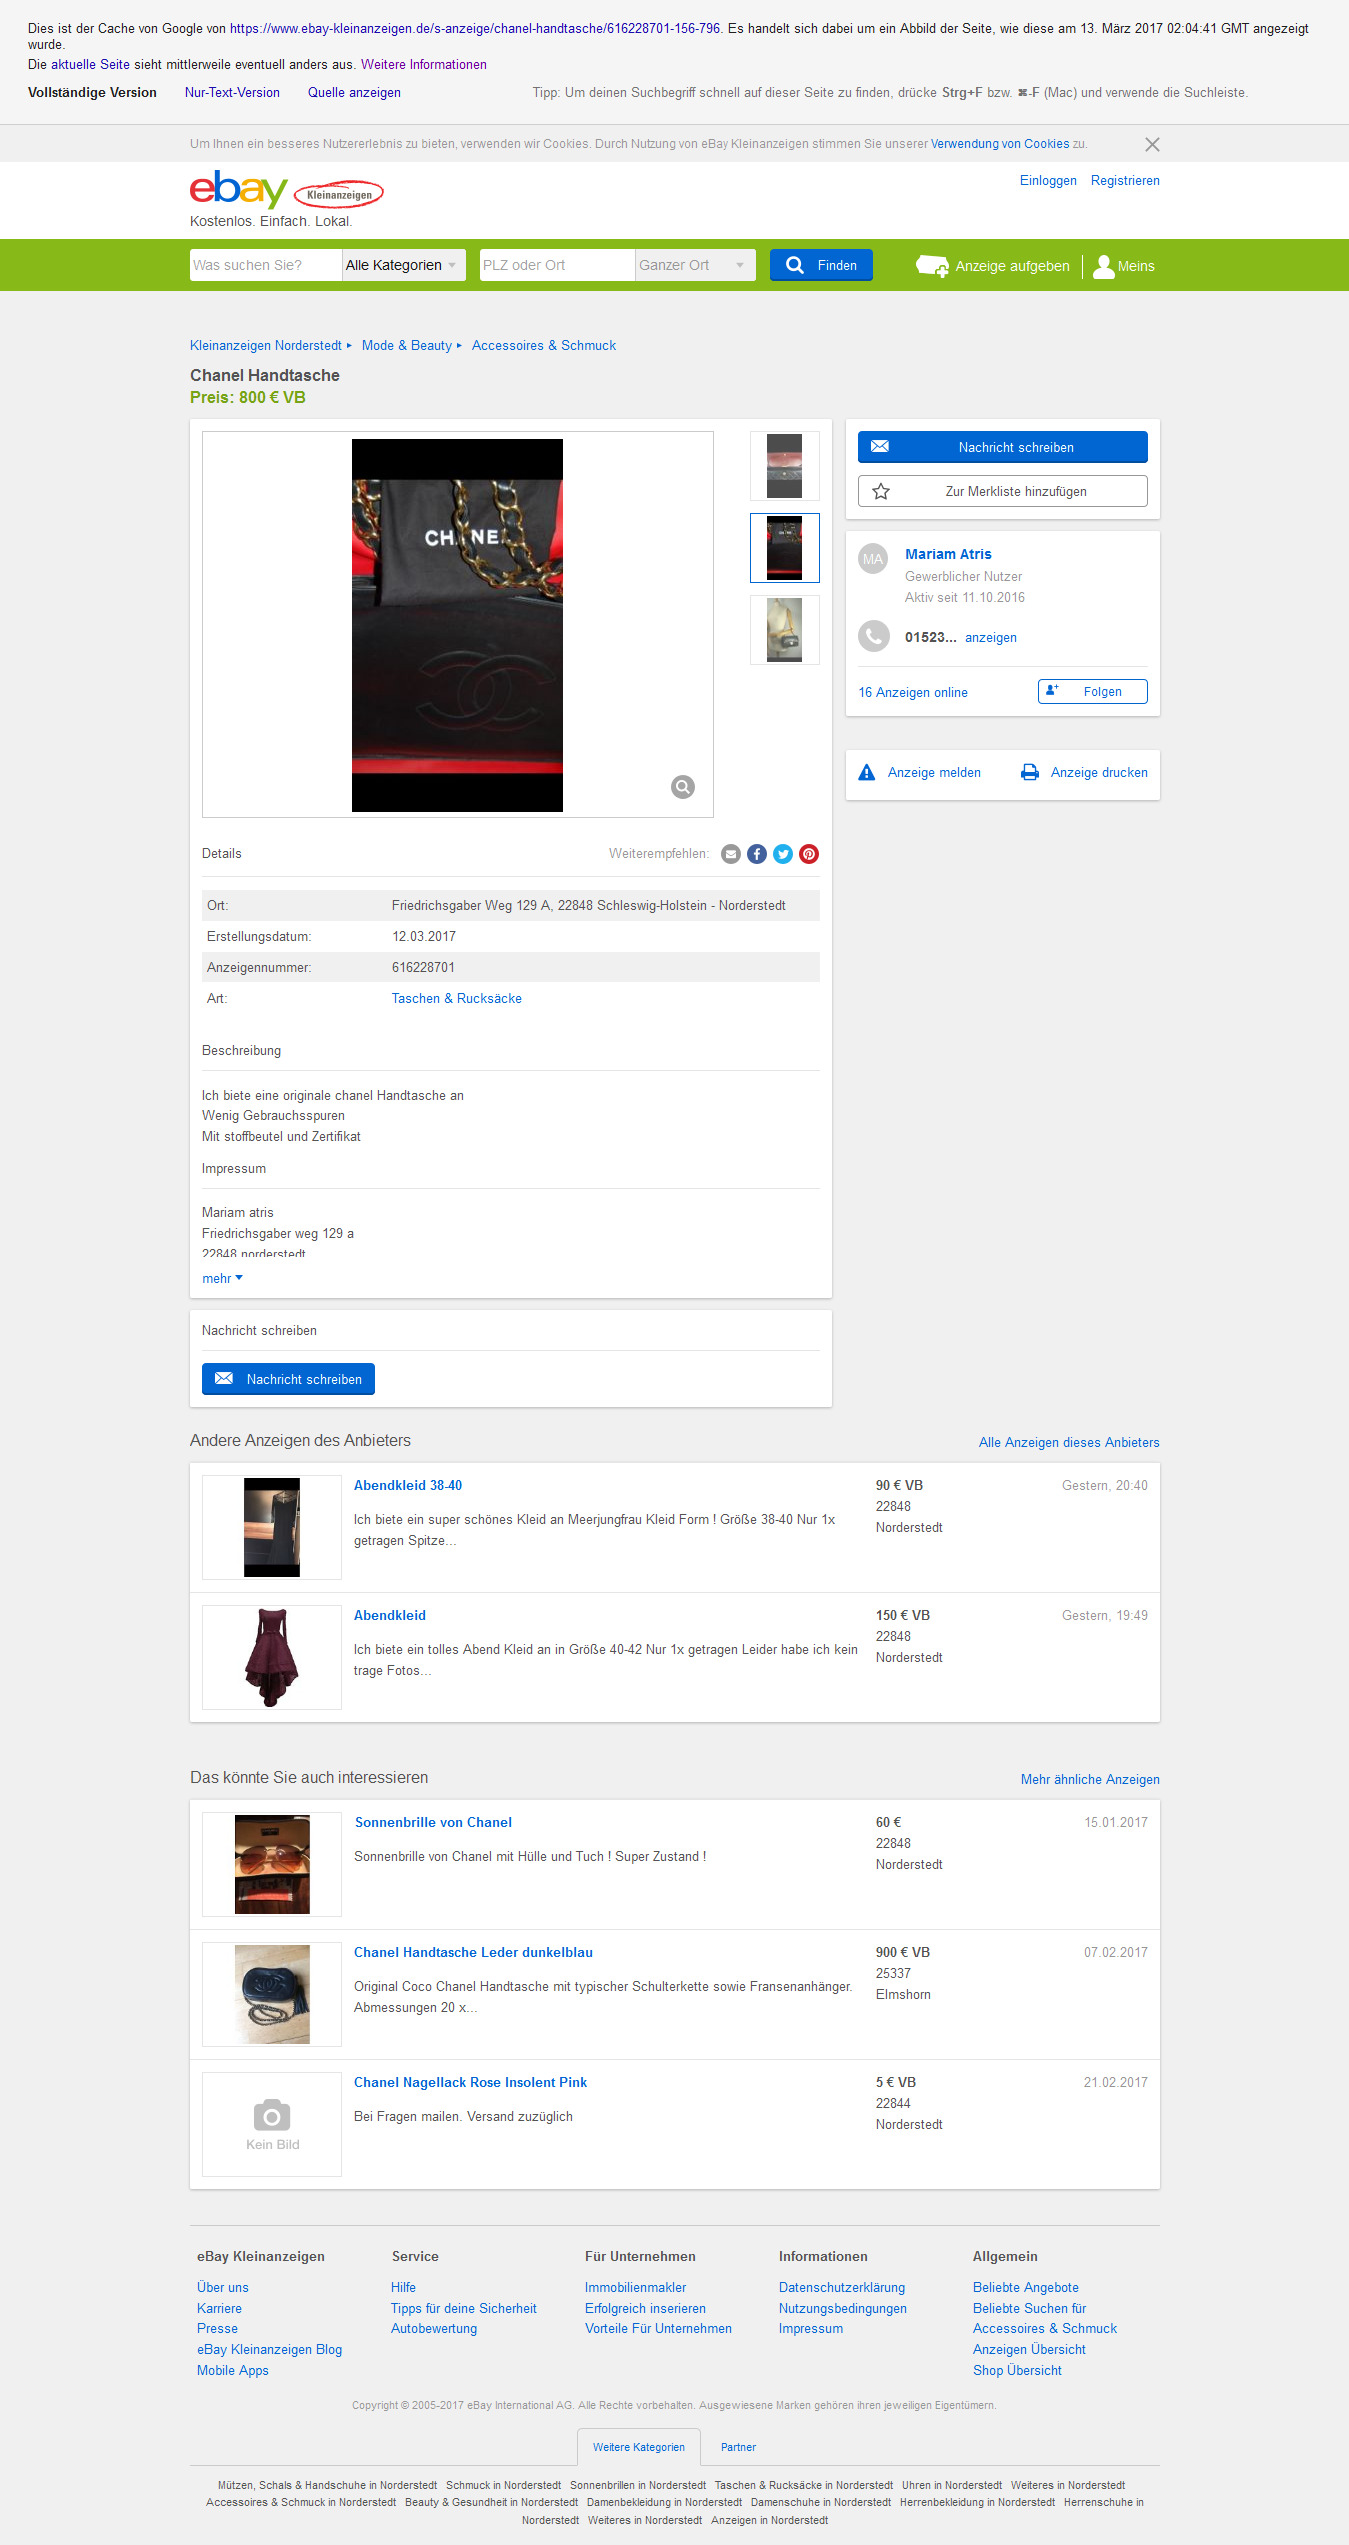
Task: Open Sonnenbrille von Chanel listing
Action: [433, 1823]
